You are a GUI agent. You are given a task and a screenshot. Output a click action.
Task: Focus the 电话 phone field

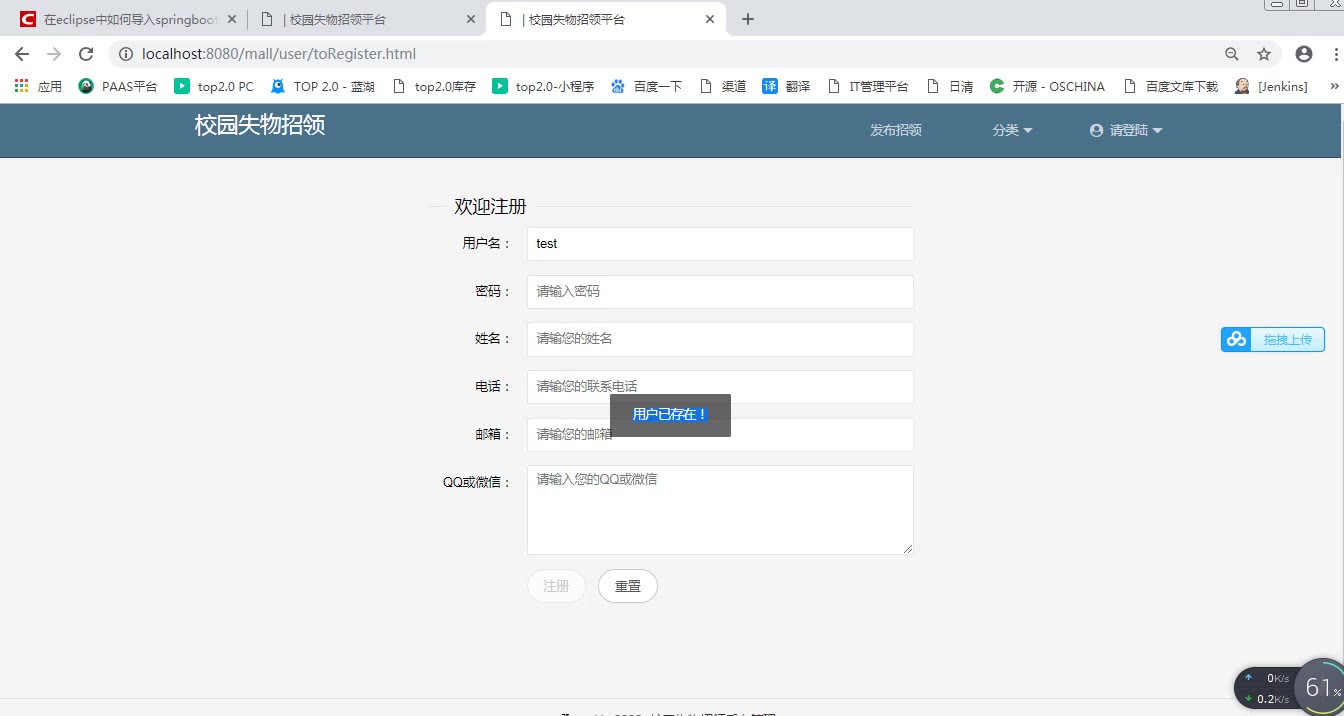720,387
